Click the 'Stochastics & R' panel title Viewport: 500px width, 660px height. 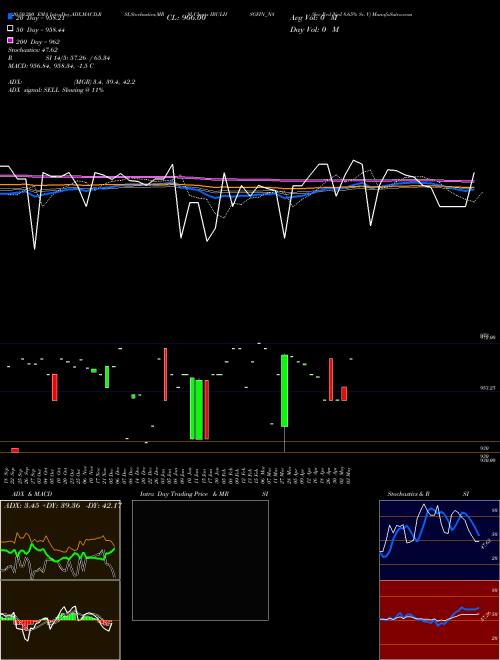(x=408, y=494)
